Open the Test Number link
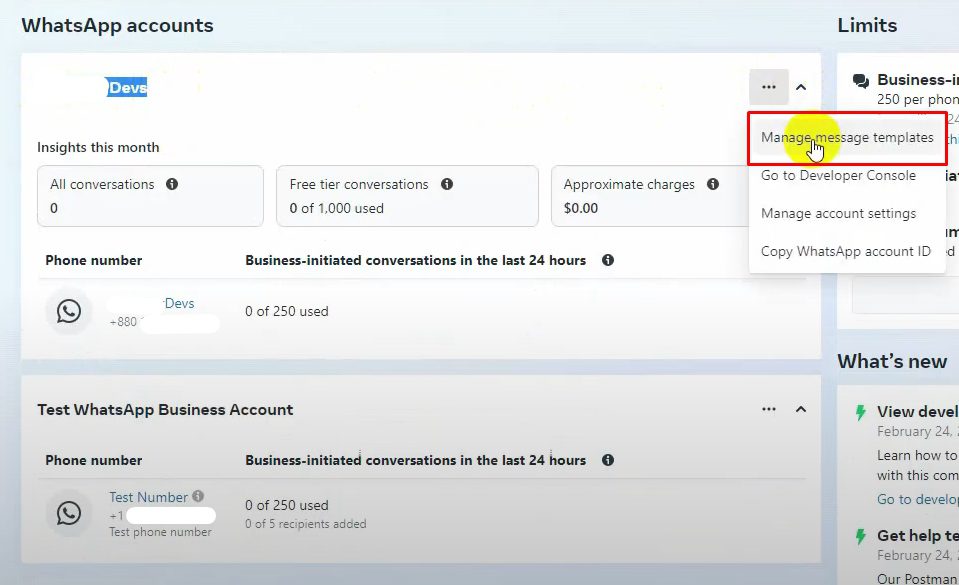 click(x=148, y=497)
